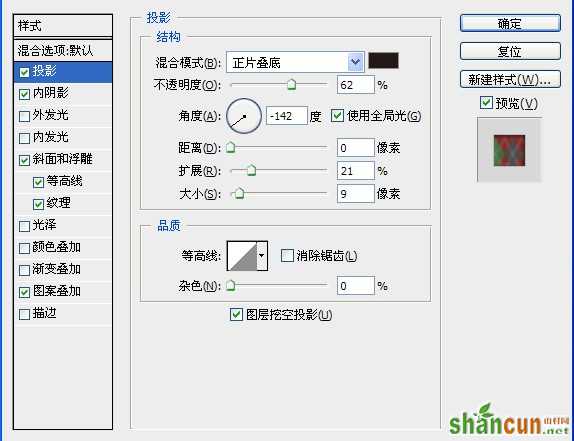Click the 确定 button
Image resolution: width=574 pixels, height=441 pixels.
click(510, 23)
